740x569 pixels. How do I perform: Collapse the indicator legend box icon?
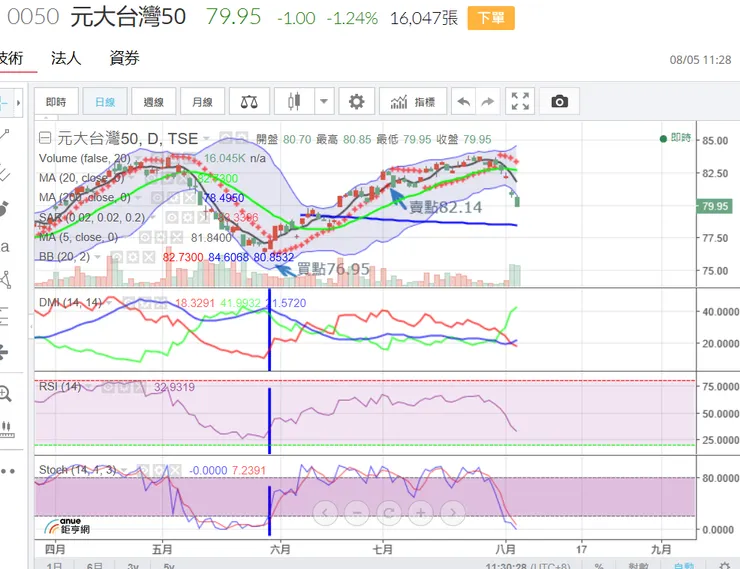tap(45, 138)
